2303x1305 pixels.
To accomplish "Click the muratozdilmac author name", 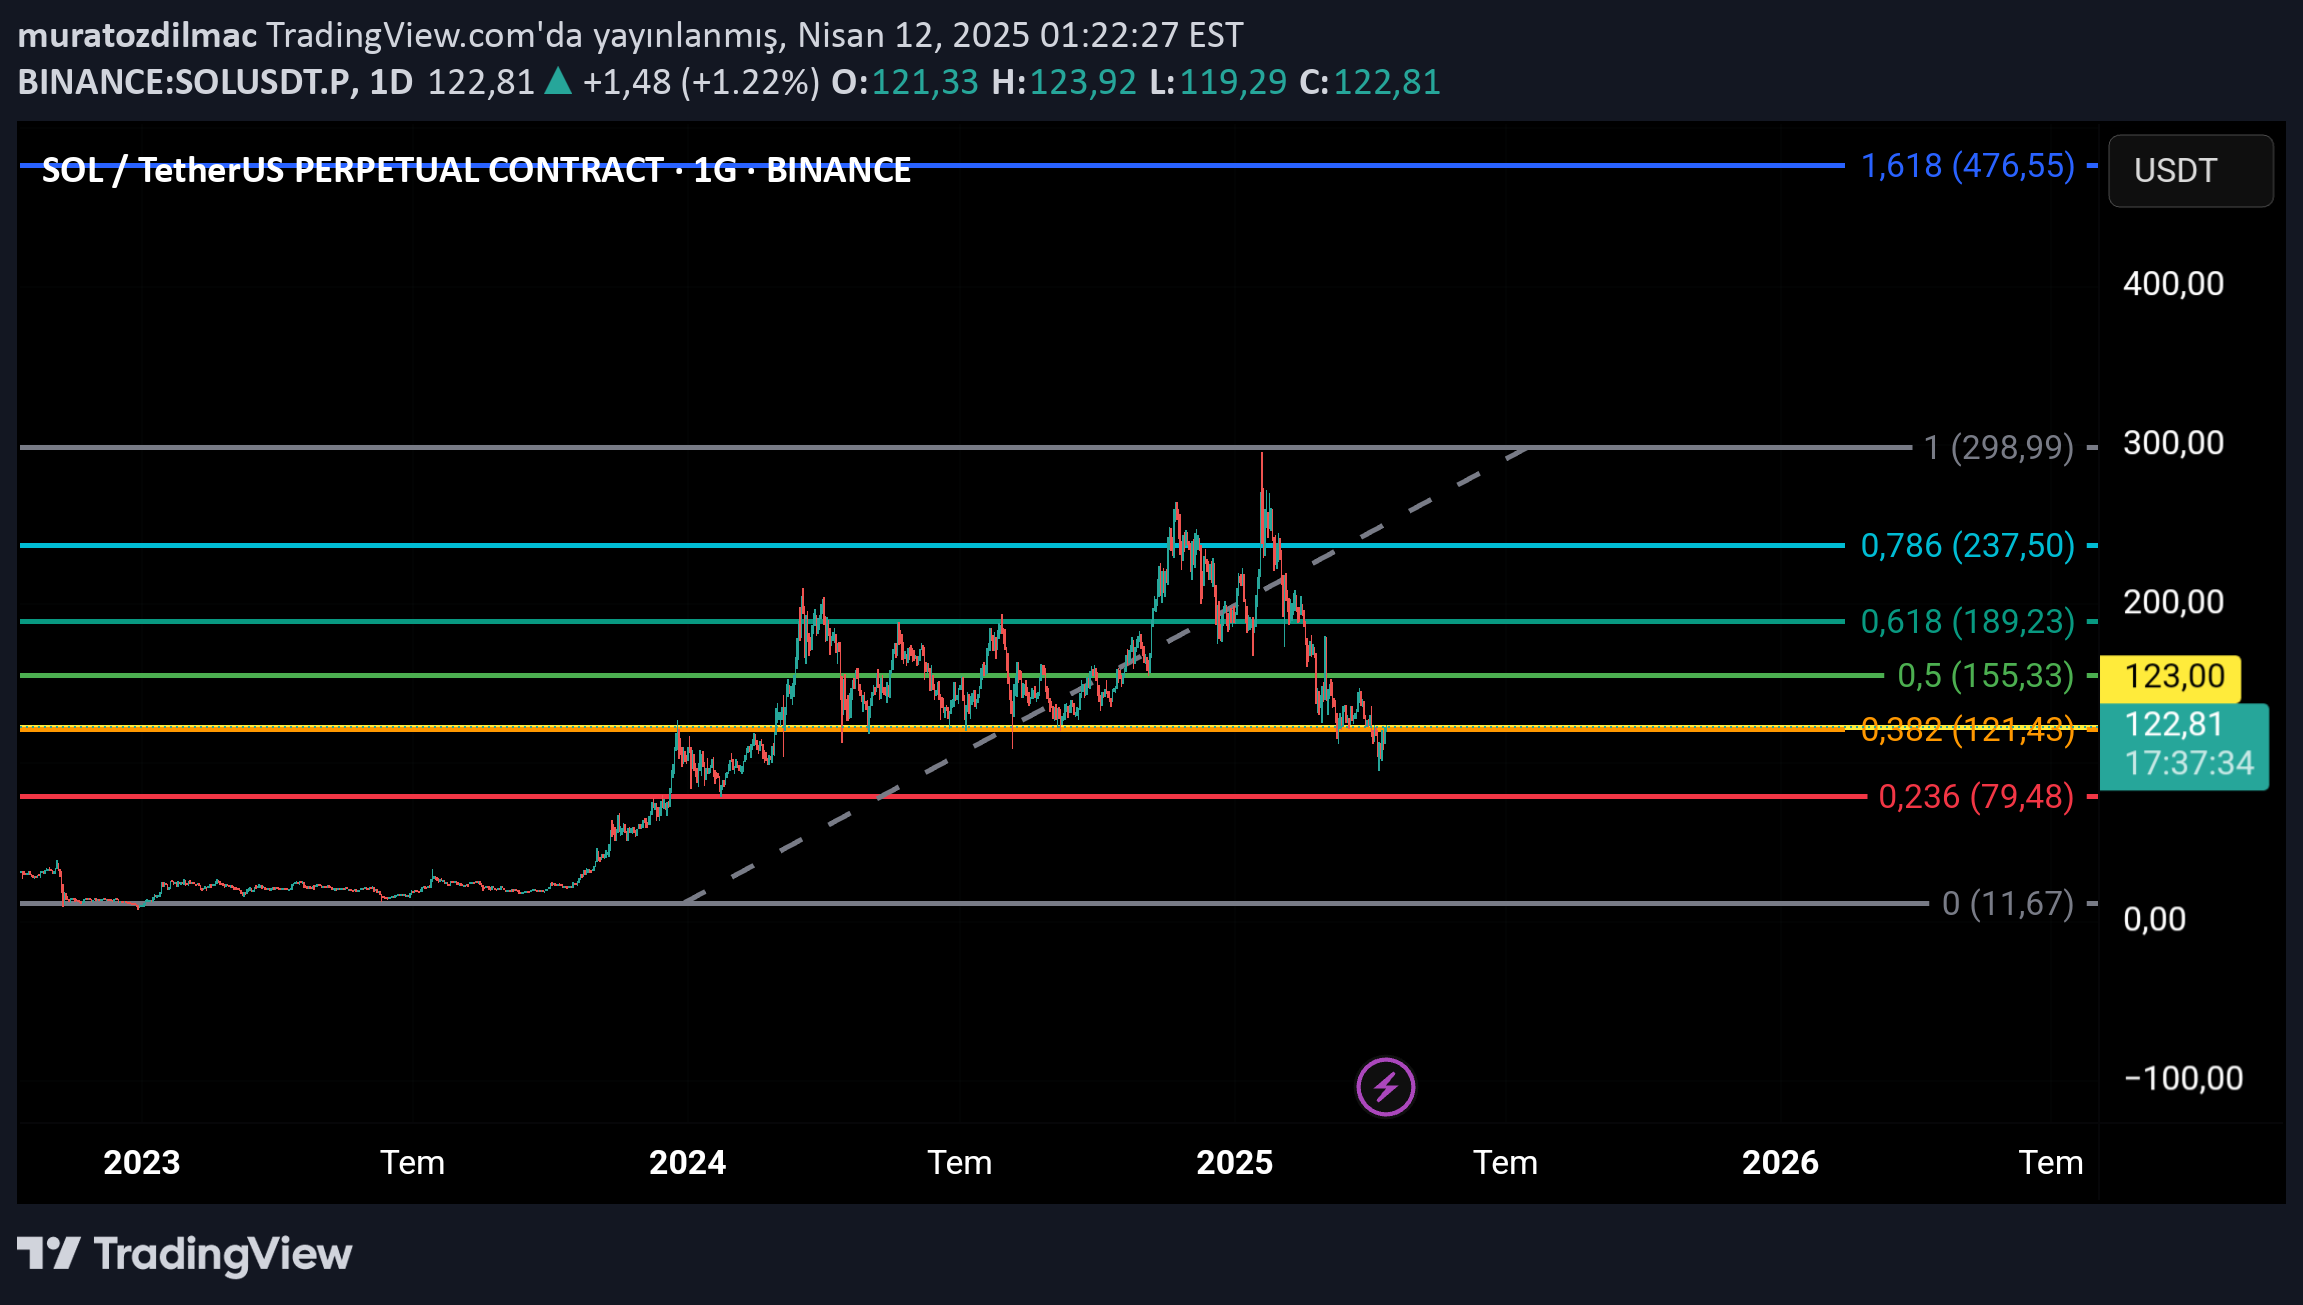I will click(137, 35).
